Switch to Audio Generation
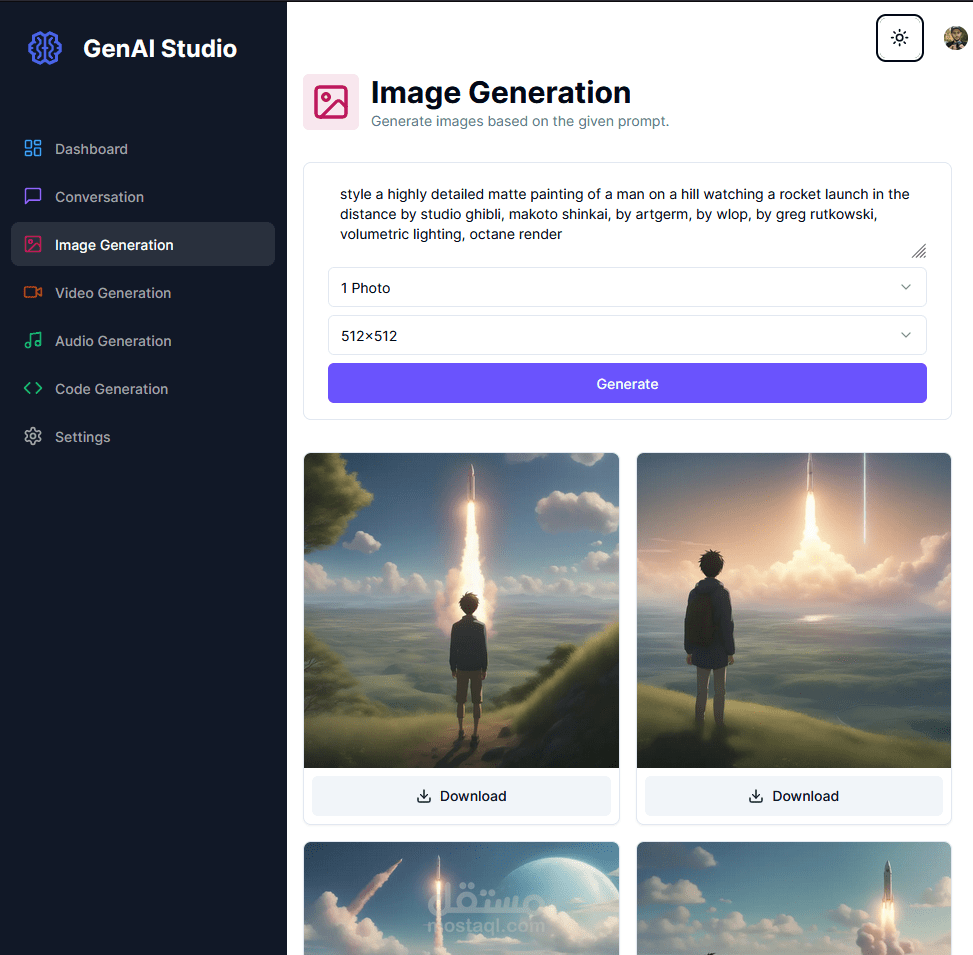Viewport: 973px width, 955px height. coord(143,341)
